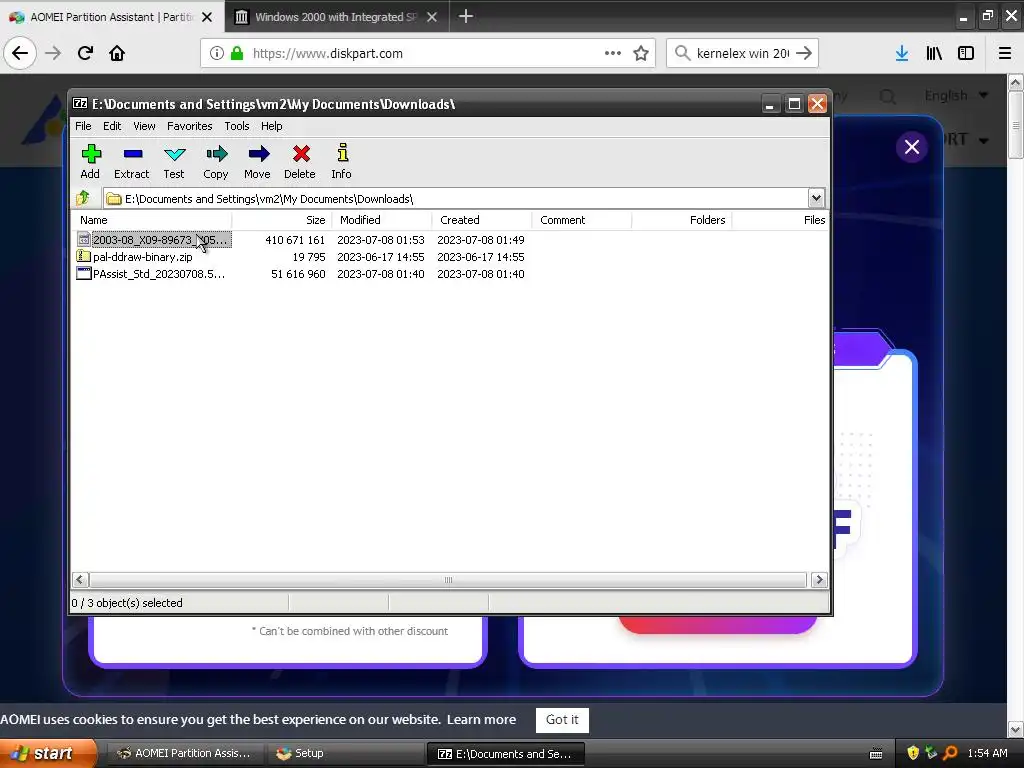The width and height of the screenshot is (1024, 768).
Task: Open the Windows Start menu
Action: click(x=48, y=753)
